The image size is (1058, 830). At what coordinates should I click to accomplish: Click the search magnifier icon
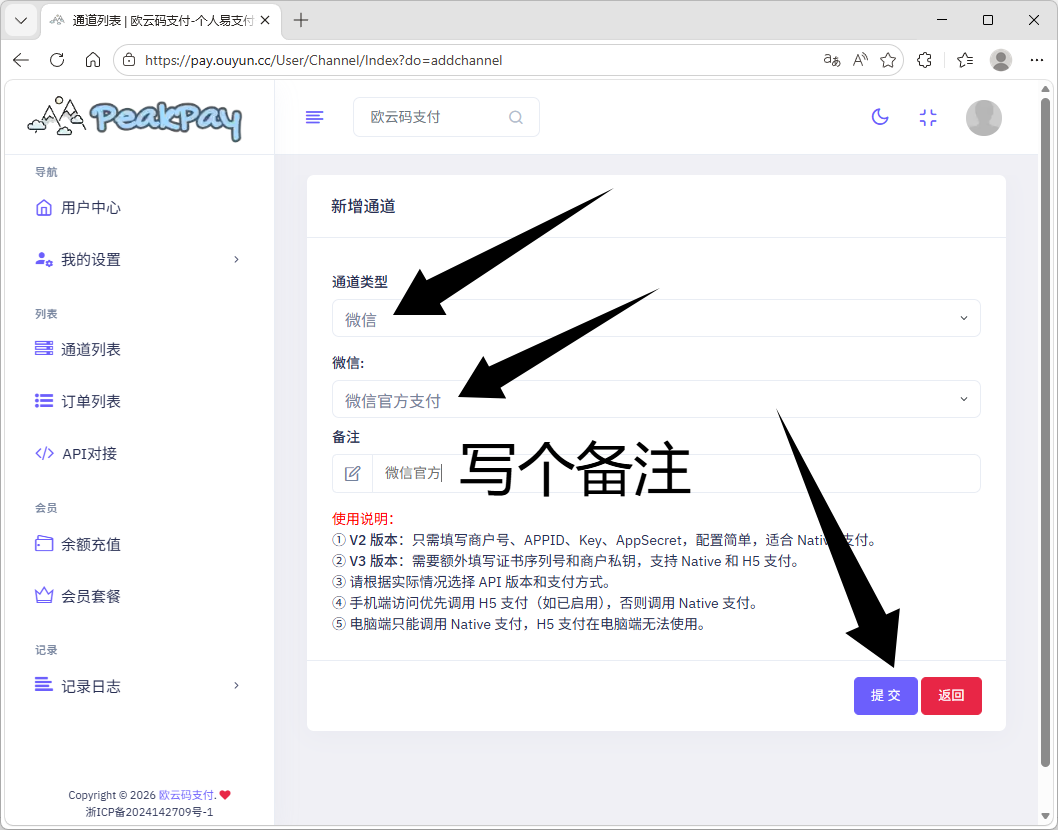[516, 117]
